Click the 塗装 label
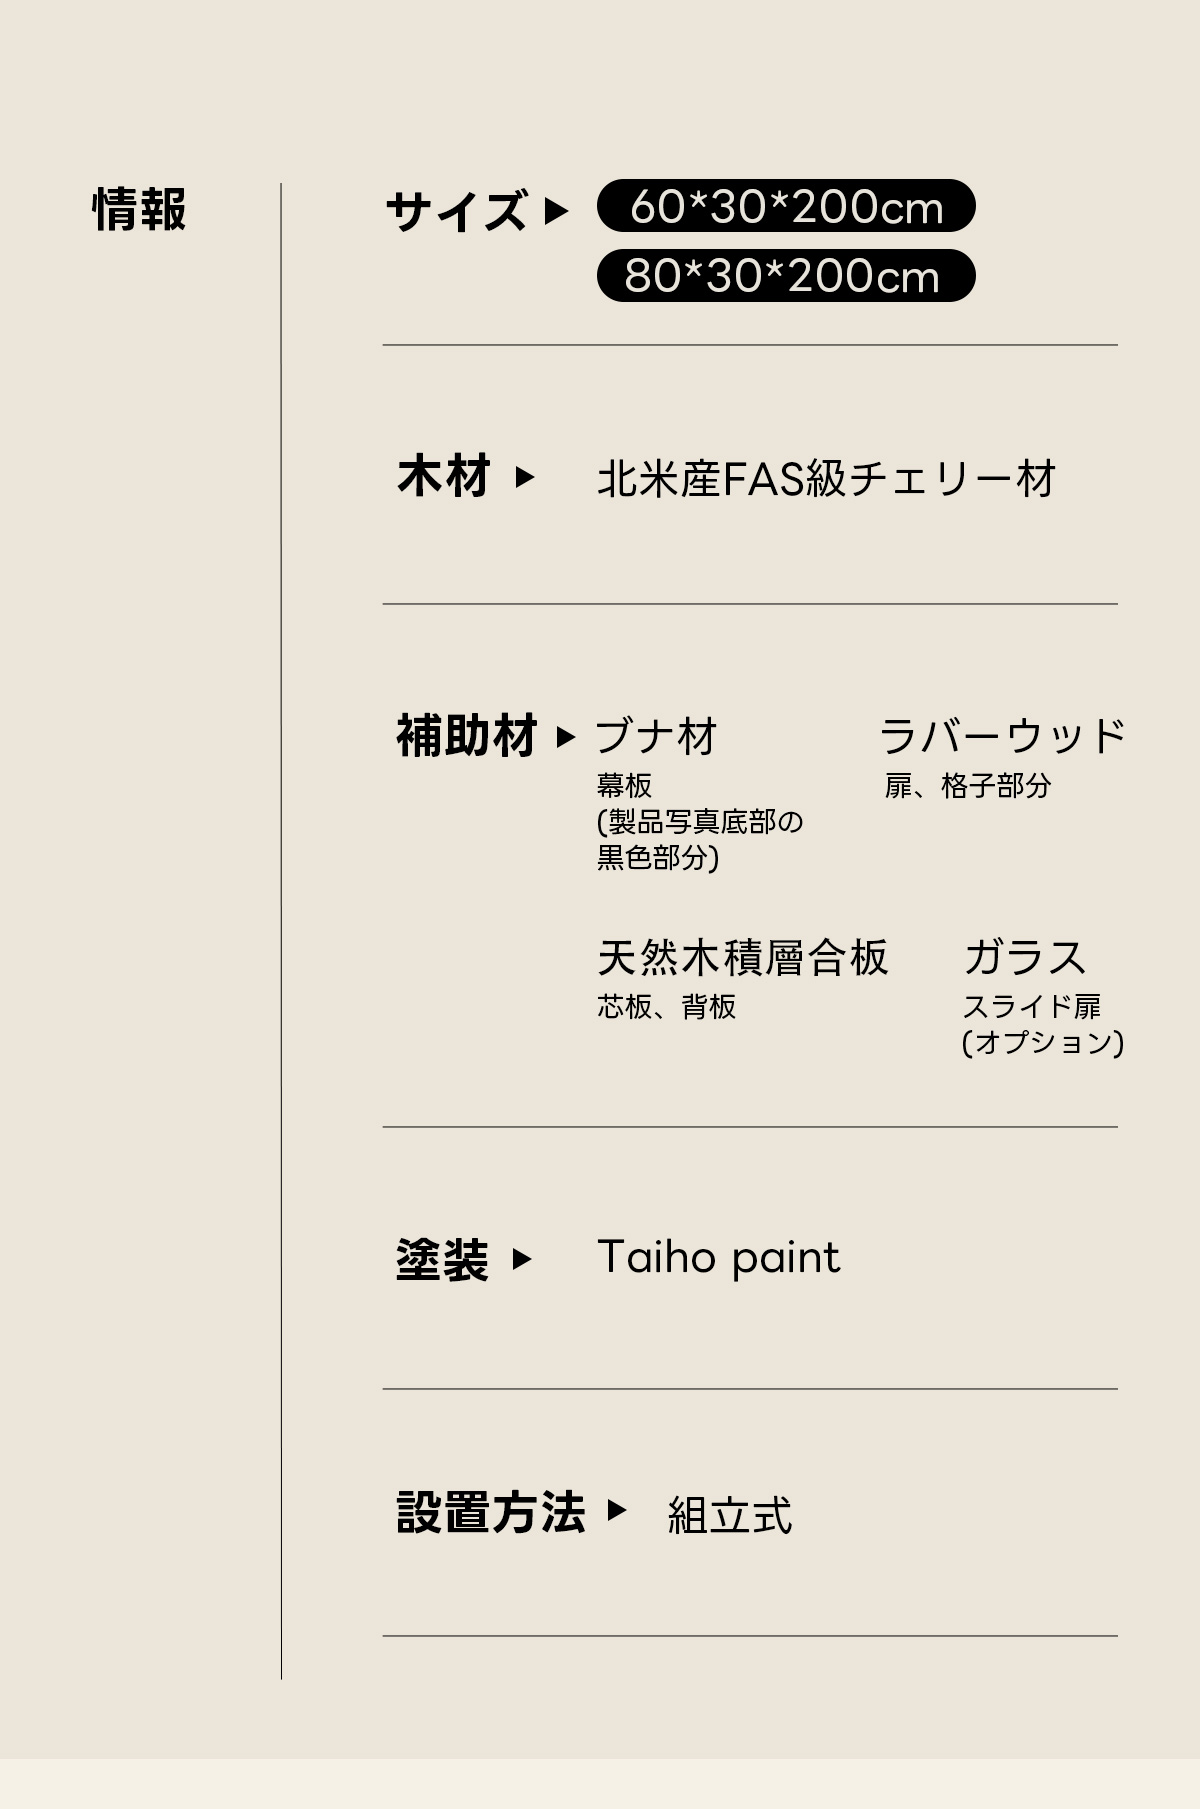 442,1259
